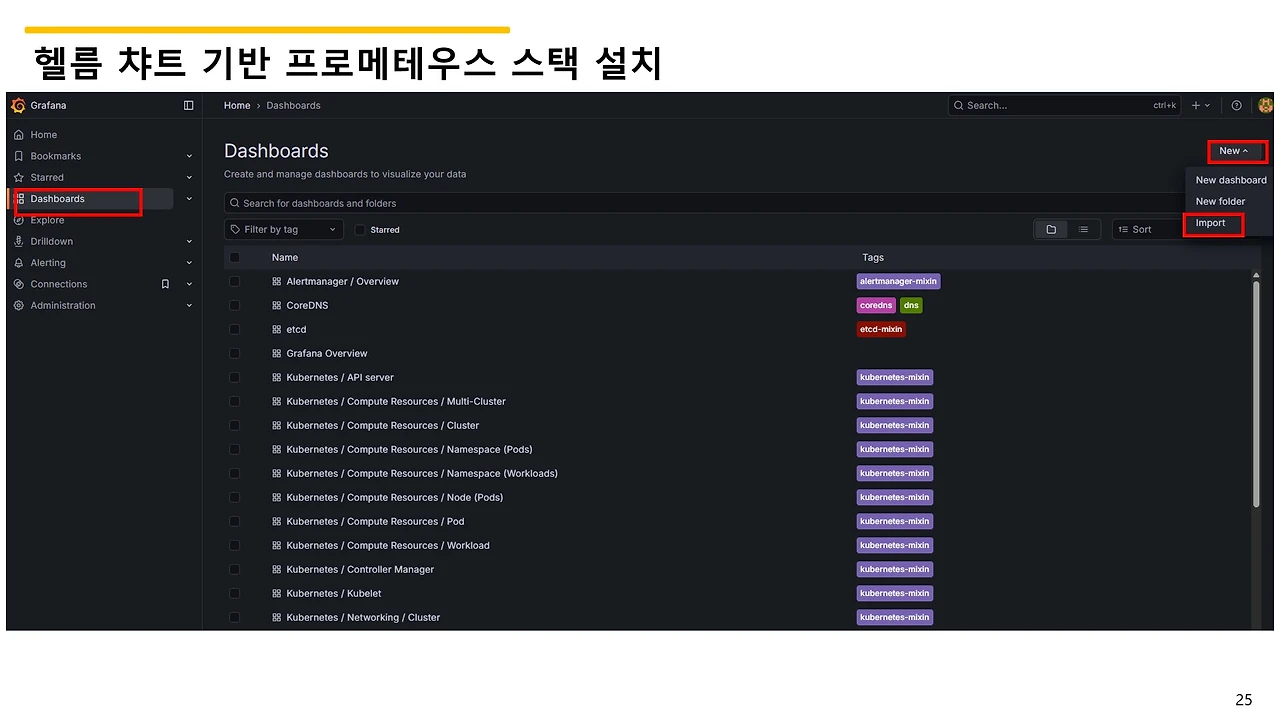Select Import from the New menu

click(x=1211, y=224)
